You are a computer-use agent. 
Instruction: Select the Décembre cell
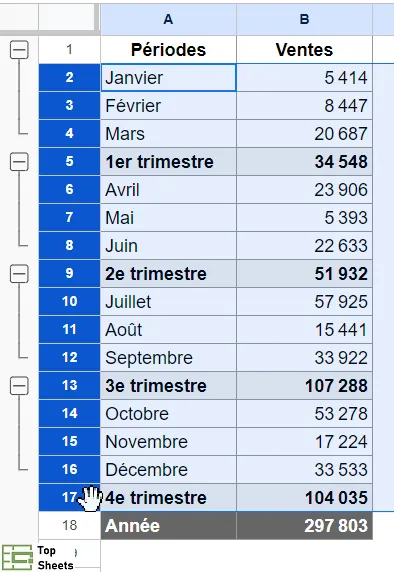click(168, 469)
